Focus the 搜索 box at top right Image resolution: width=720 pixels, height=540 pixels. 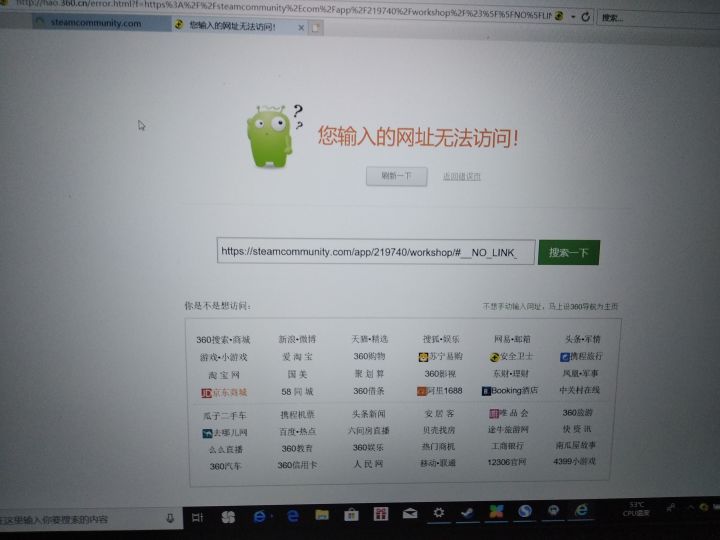[657, 18]
